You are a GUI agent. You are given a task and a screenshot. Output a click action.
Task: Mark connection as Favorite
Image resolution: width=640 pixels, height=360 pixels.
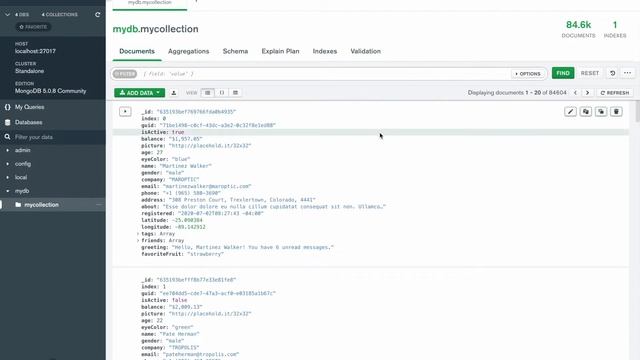point(33,27)
